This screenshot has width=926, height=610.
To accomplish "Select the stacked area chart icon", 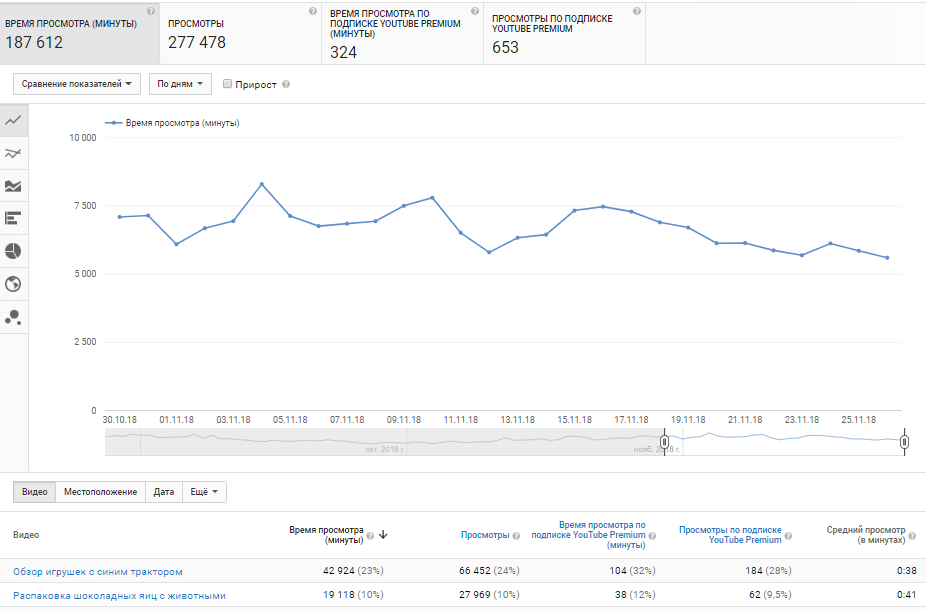I will tap(14, 186).
